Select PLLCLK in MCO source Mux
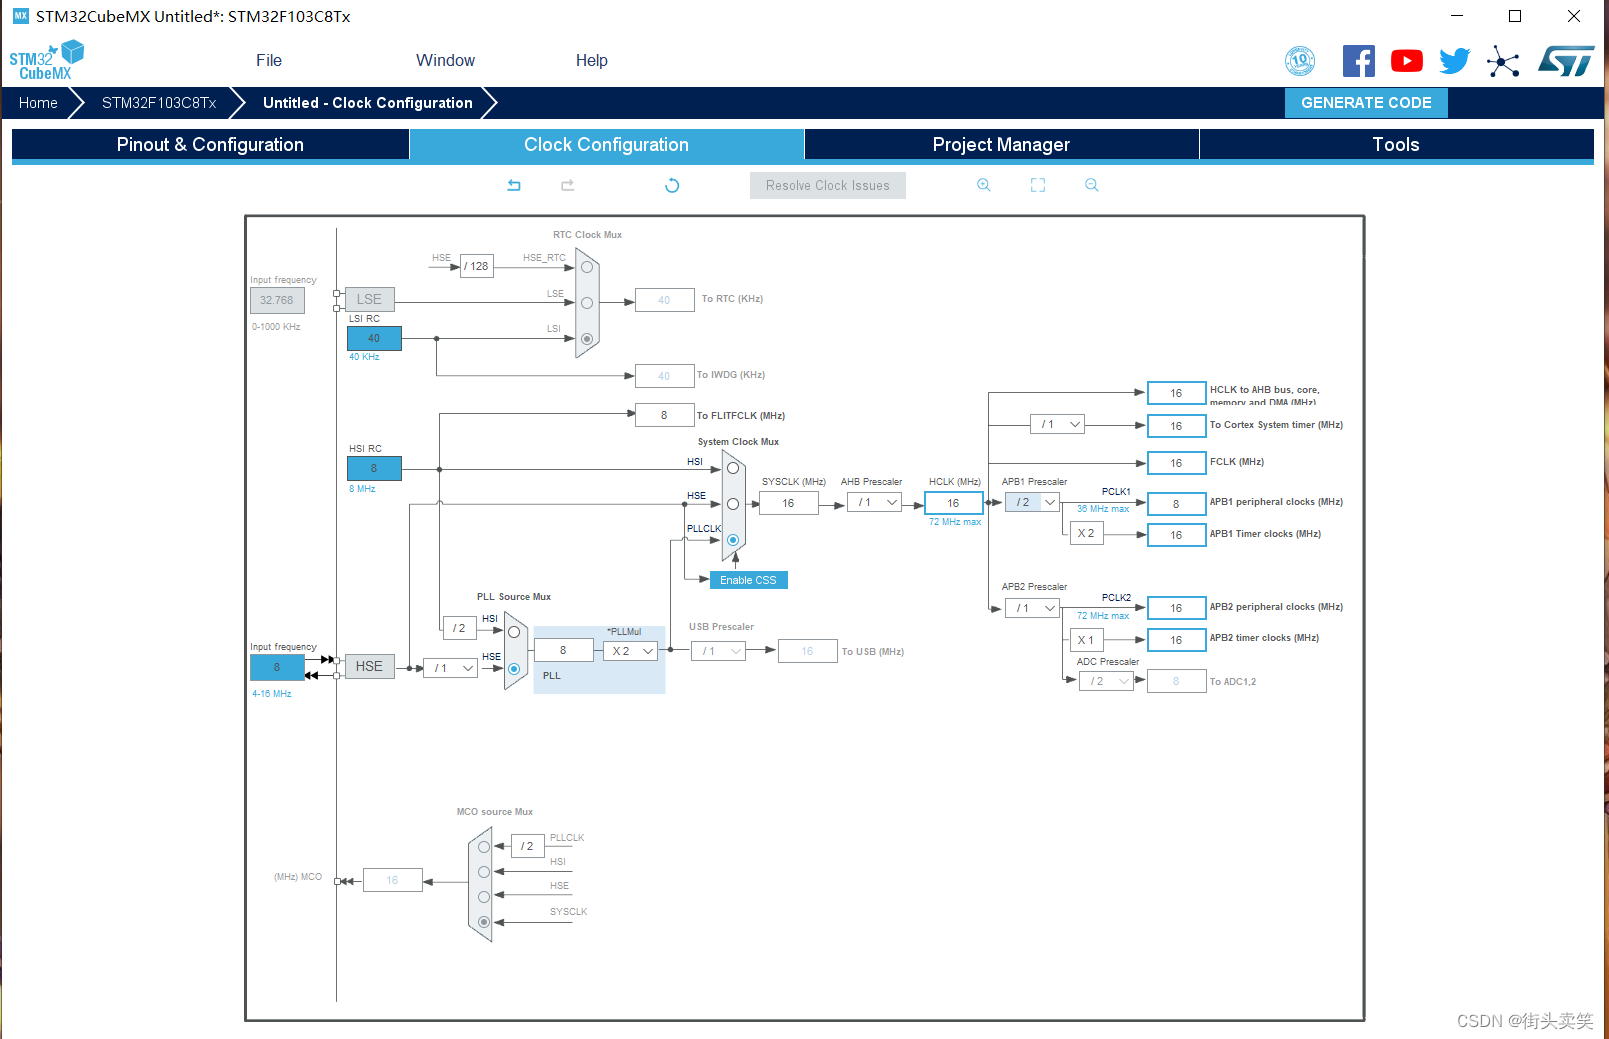This screenshot has width=1609, height=1039. pos(484,847)
